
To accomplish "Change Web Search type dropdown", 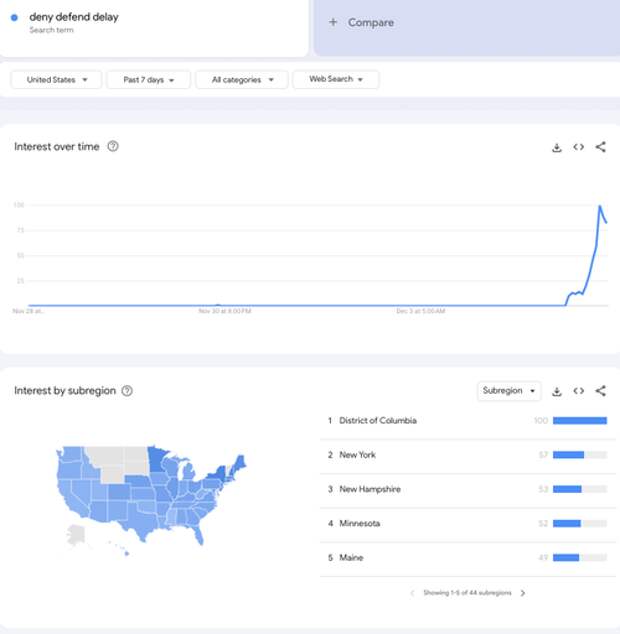I will coord(336,79).
